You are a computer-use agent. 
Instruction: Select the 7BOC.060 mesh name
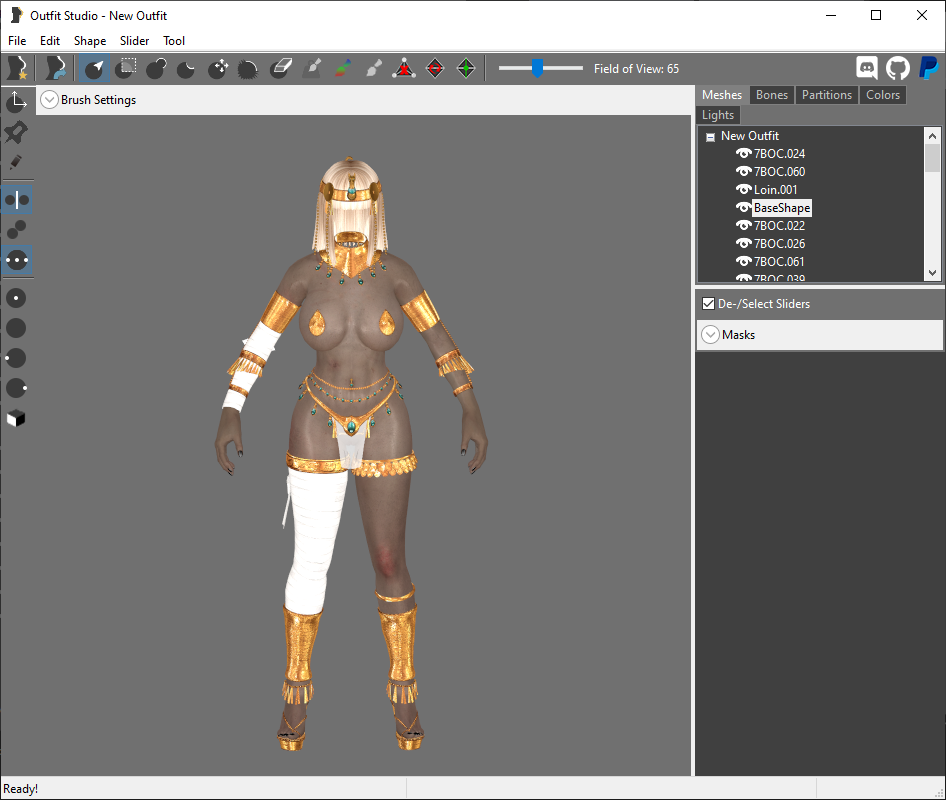click(x=779, y=171)
